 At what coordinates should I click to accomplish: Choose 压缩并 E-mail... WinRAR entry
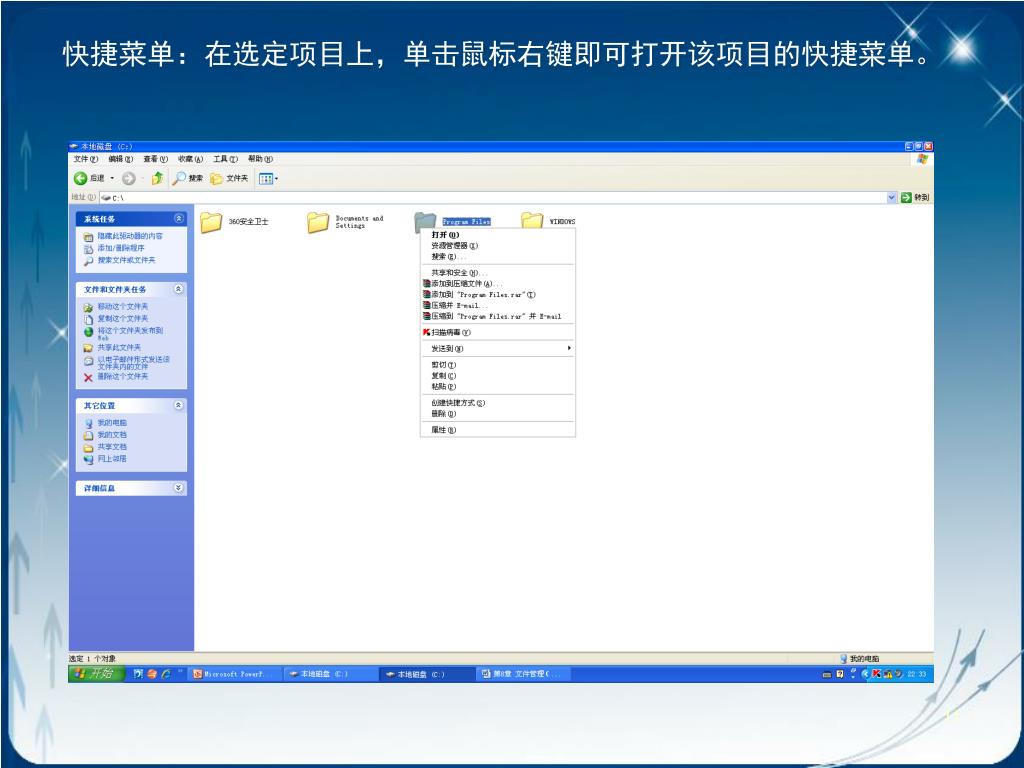pyautogui.click(x=498, y=306)
